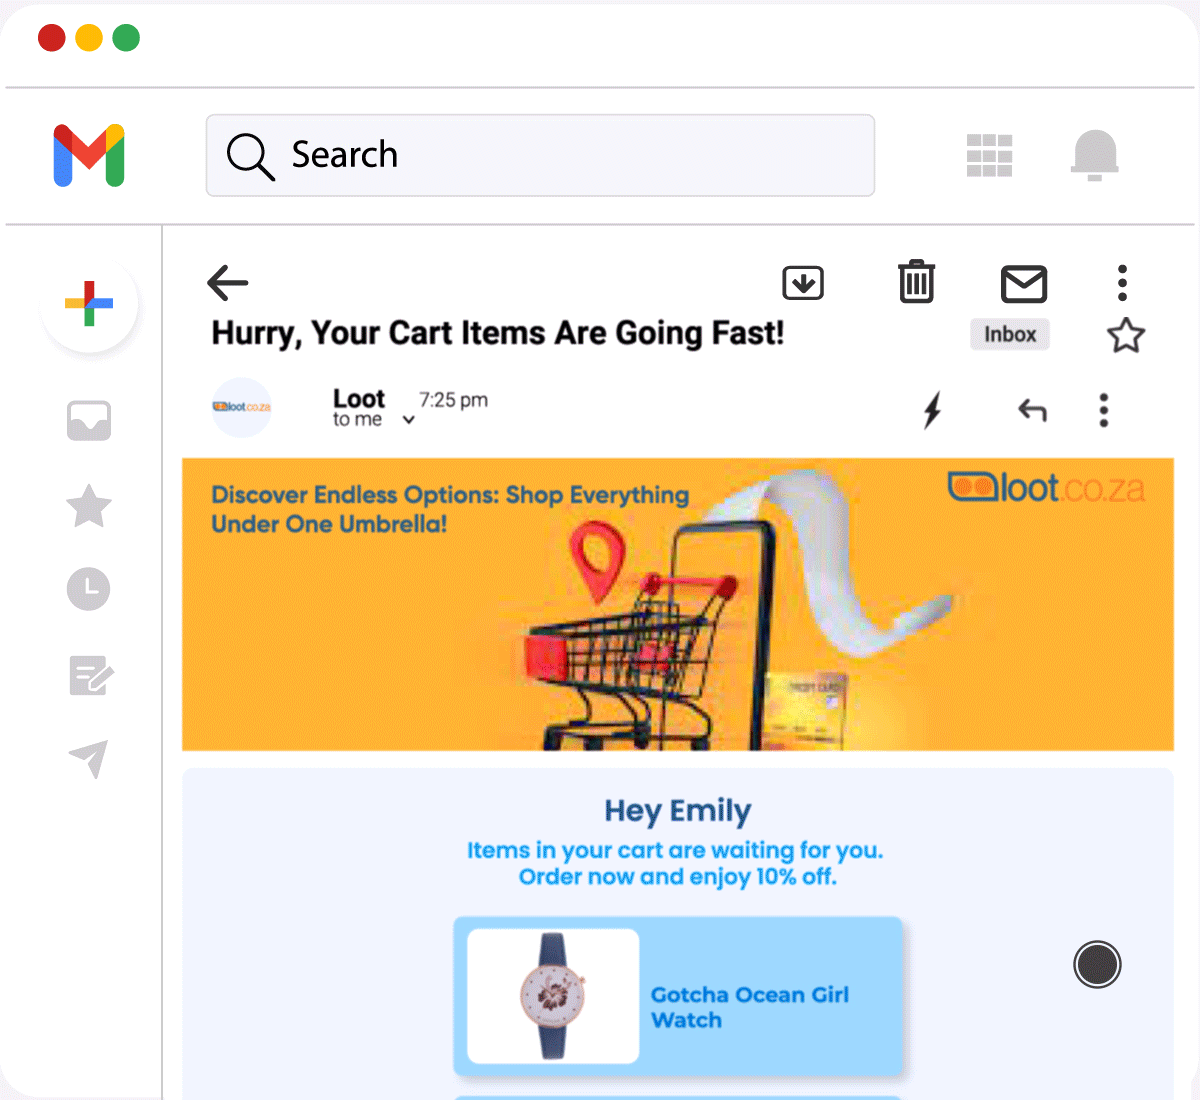This screenshot has width=1200, height=1100.
Task: Click the watch product image
Action: point(553,996)
